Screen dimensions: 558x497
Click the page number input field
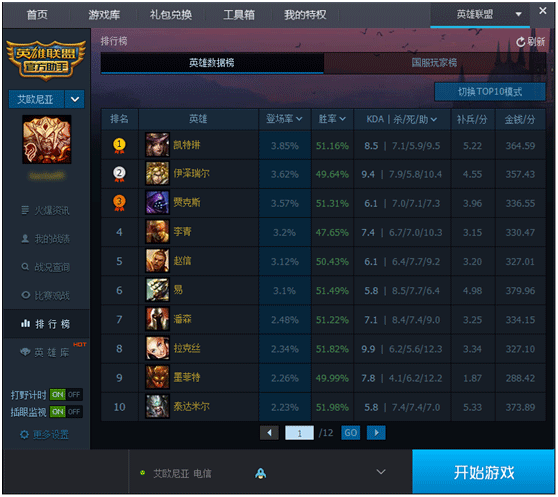[299, 433]
